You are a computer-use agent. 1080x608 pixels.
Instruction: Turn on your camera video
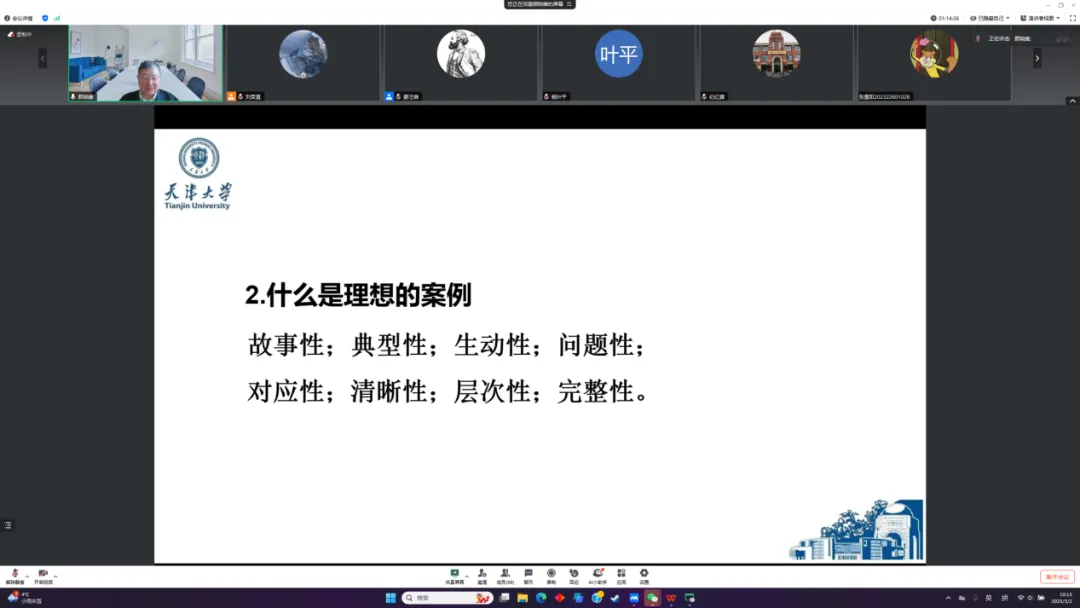pos(43,573)
